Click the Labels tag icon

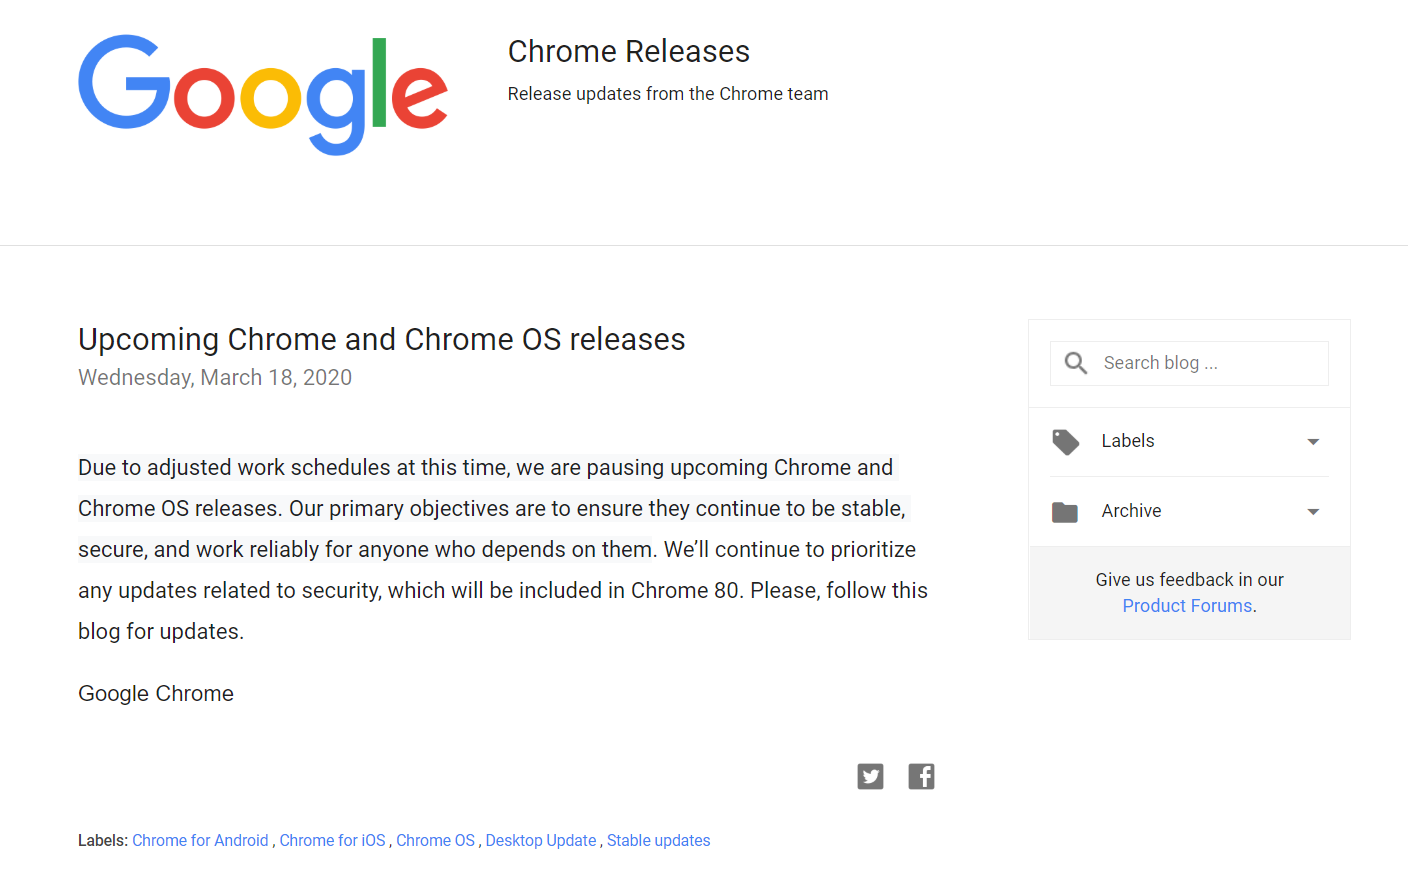point(1065,441)
